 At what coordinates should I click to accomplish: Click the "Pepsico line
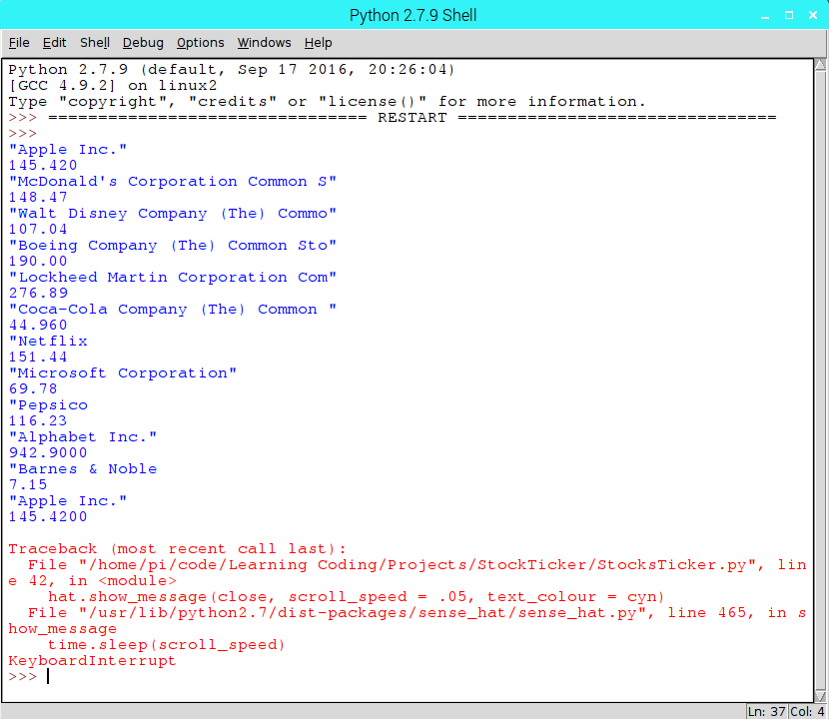(x=48, y=405)
